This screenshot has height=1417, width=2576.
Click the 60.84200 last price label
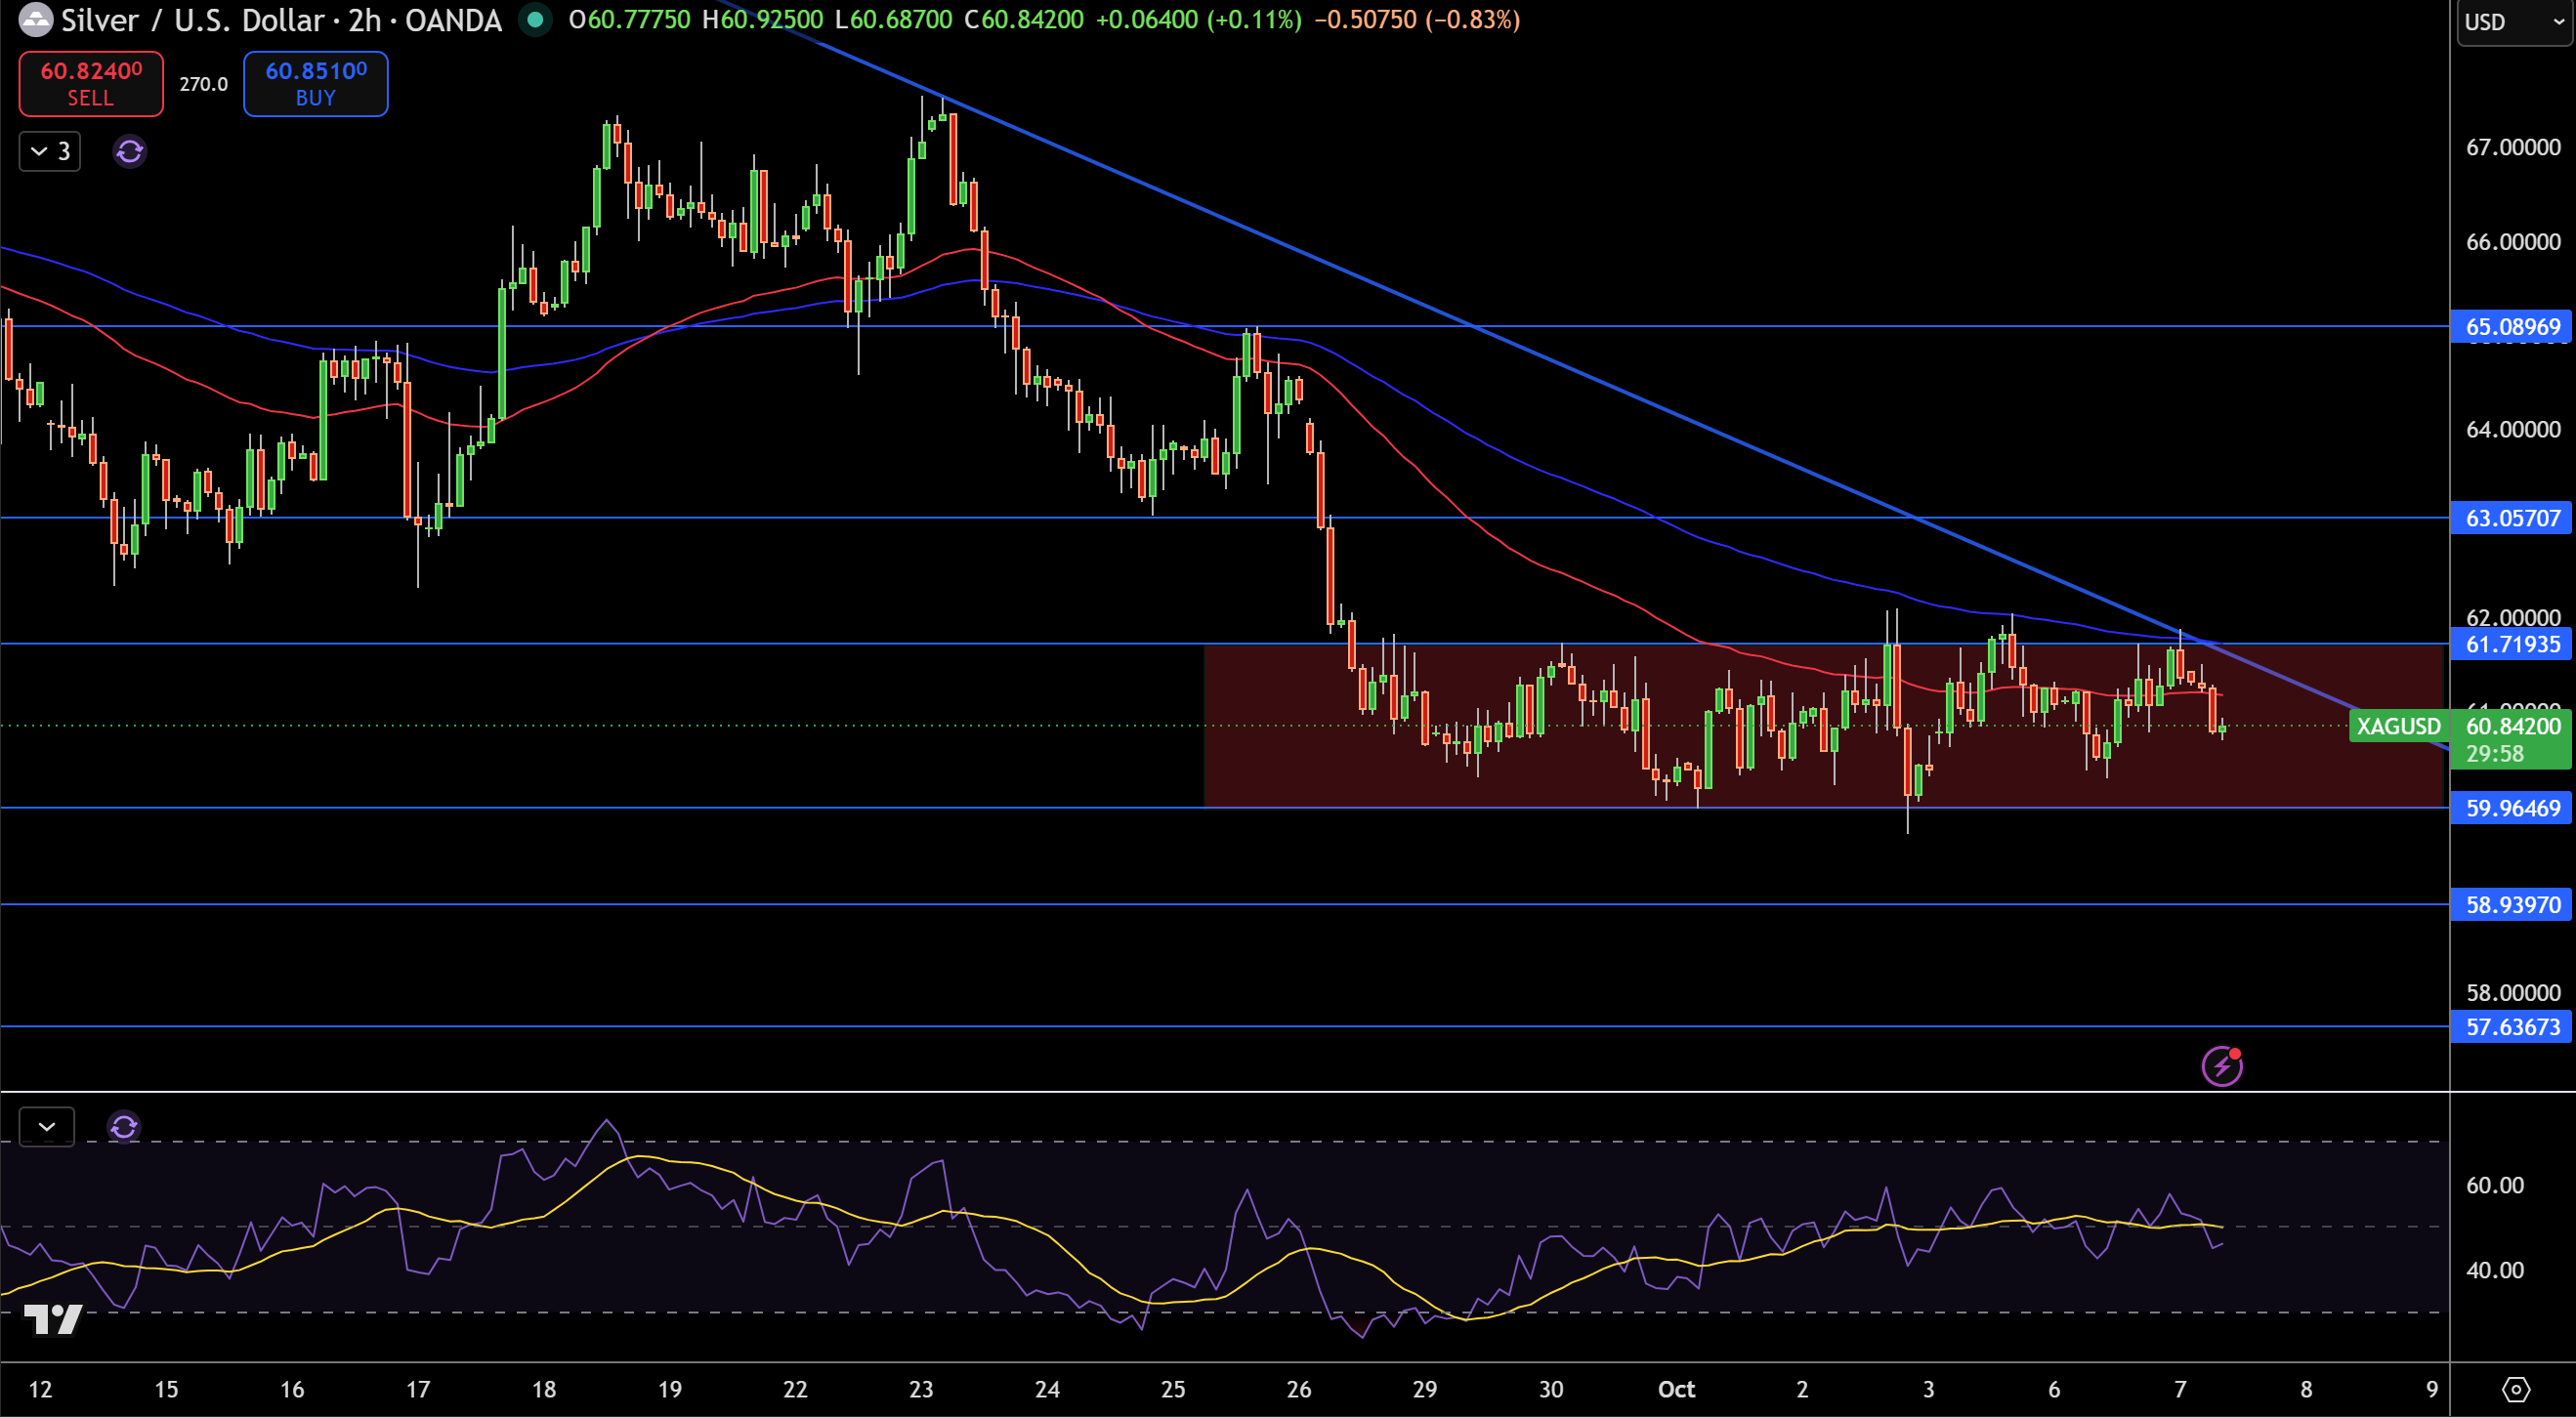coord(2512,726)
